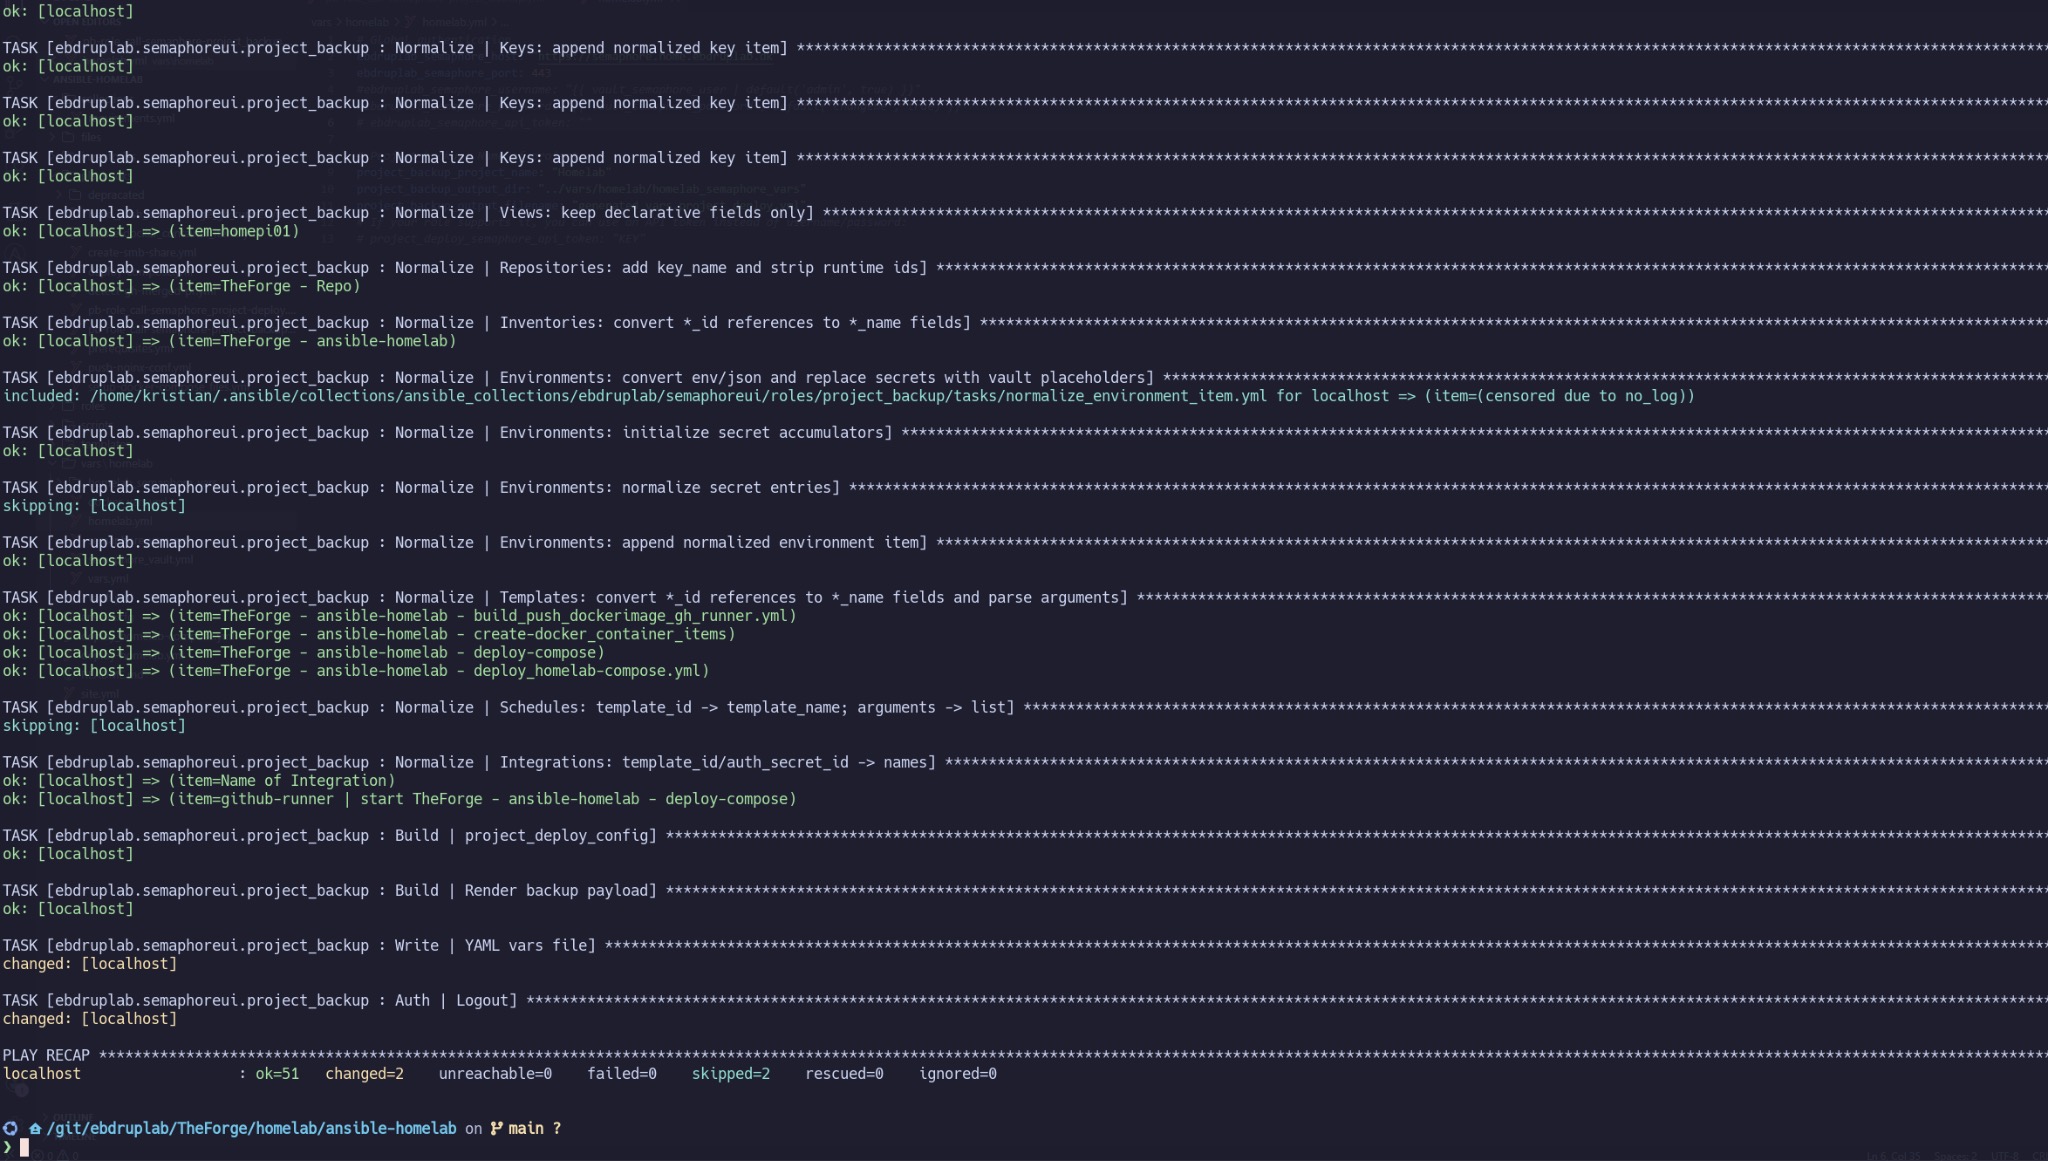Click the 'Build | project_deploy_config' task line
This screenshot has height=1161, width=2048.
tap(1024, 835)
